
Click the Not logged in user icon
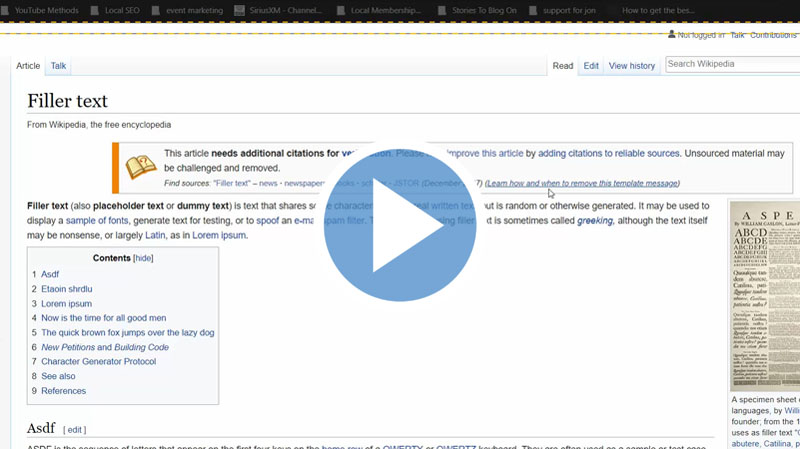672,35
